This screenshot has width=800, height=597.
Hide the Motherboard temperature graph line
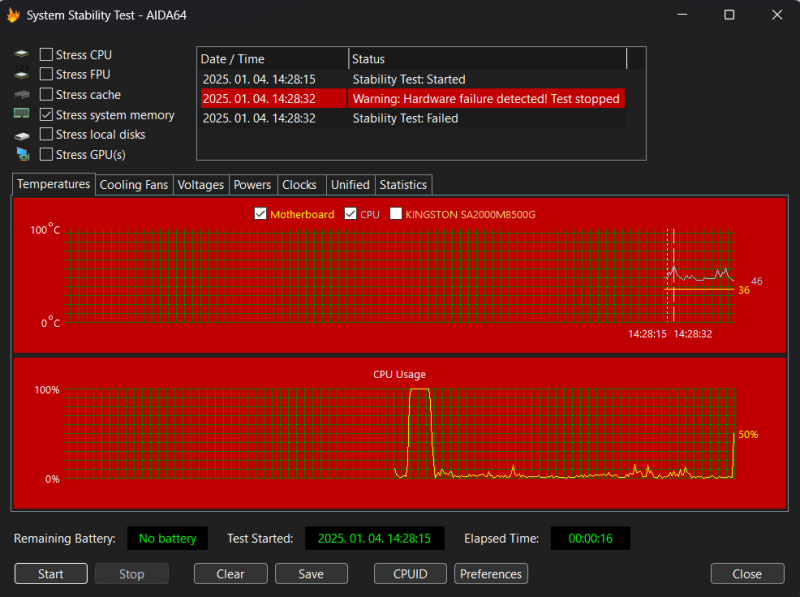(x=260, y=214)
